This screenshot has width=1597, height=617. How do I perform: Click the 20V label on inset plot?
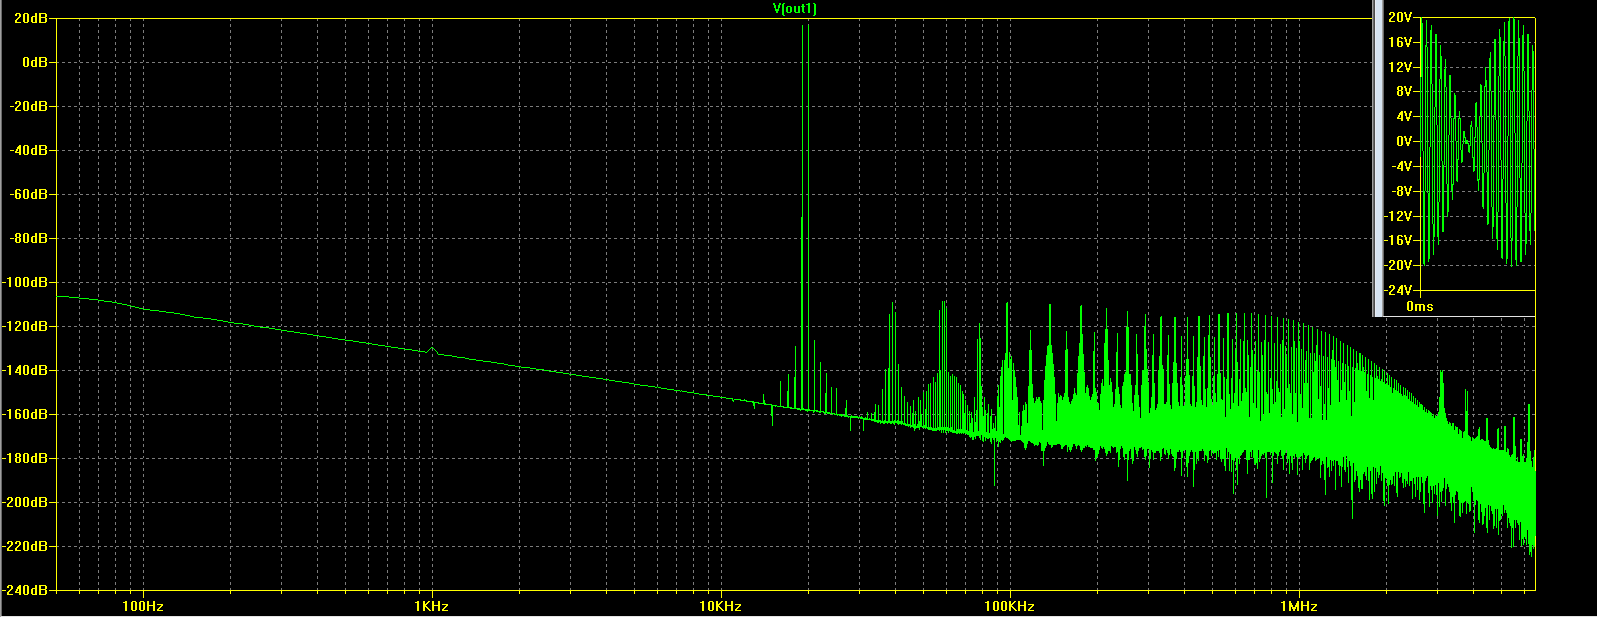click(x=1400, y=18)
